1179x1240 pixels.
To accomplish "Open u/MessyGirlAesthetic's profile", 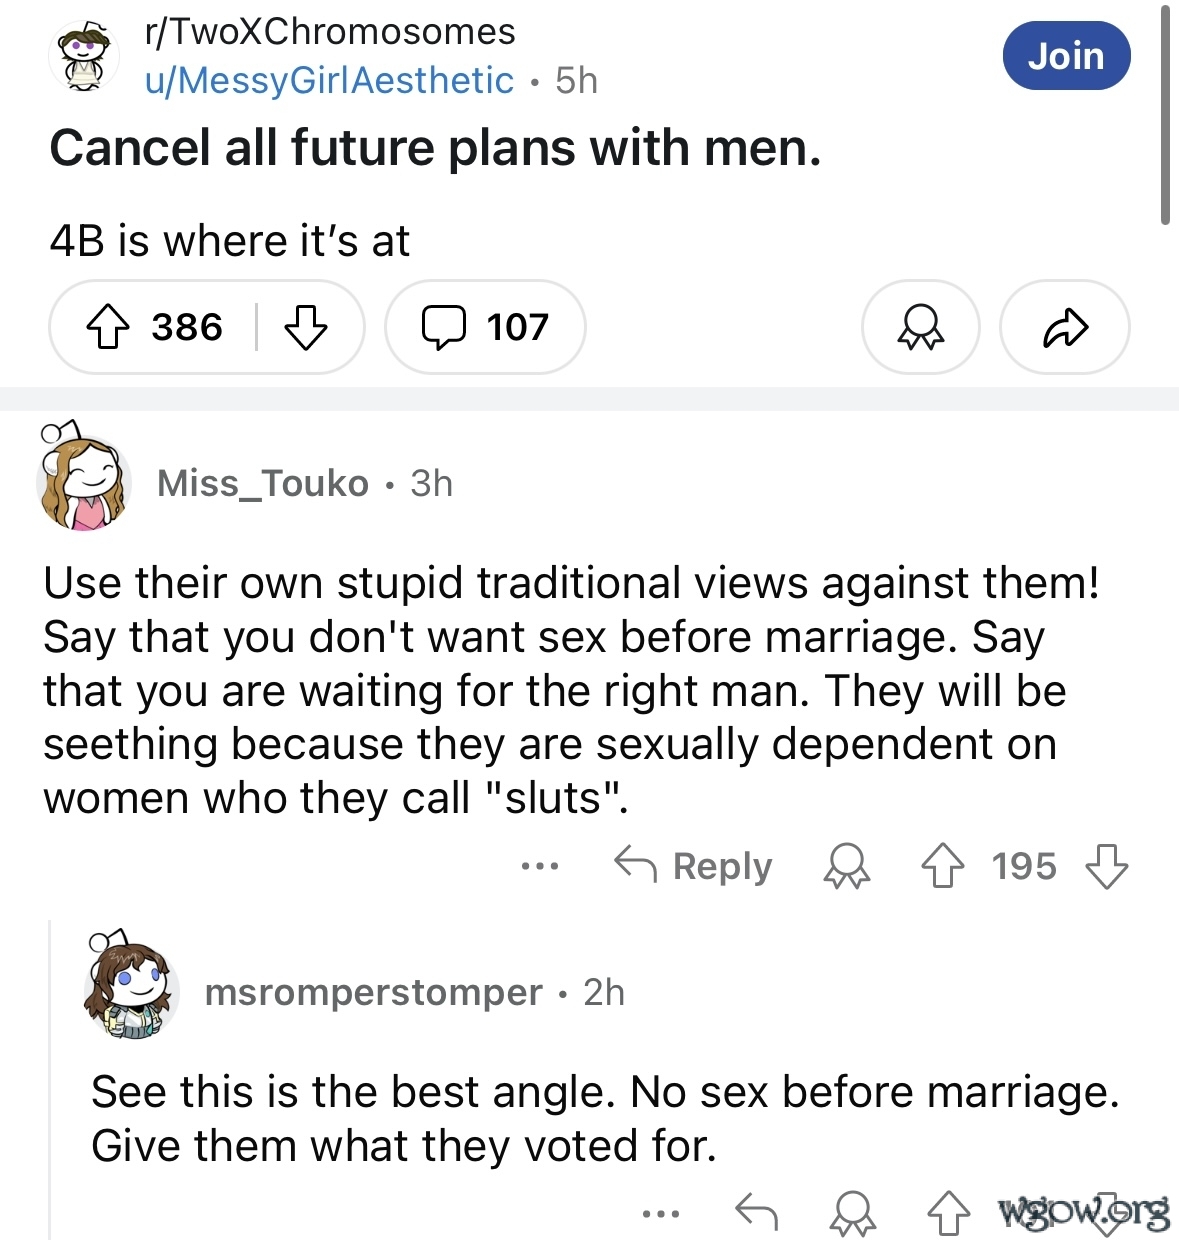I will pyautogui.click(x=329, y=80).
